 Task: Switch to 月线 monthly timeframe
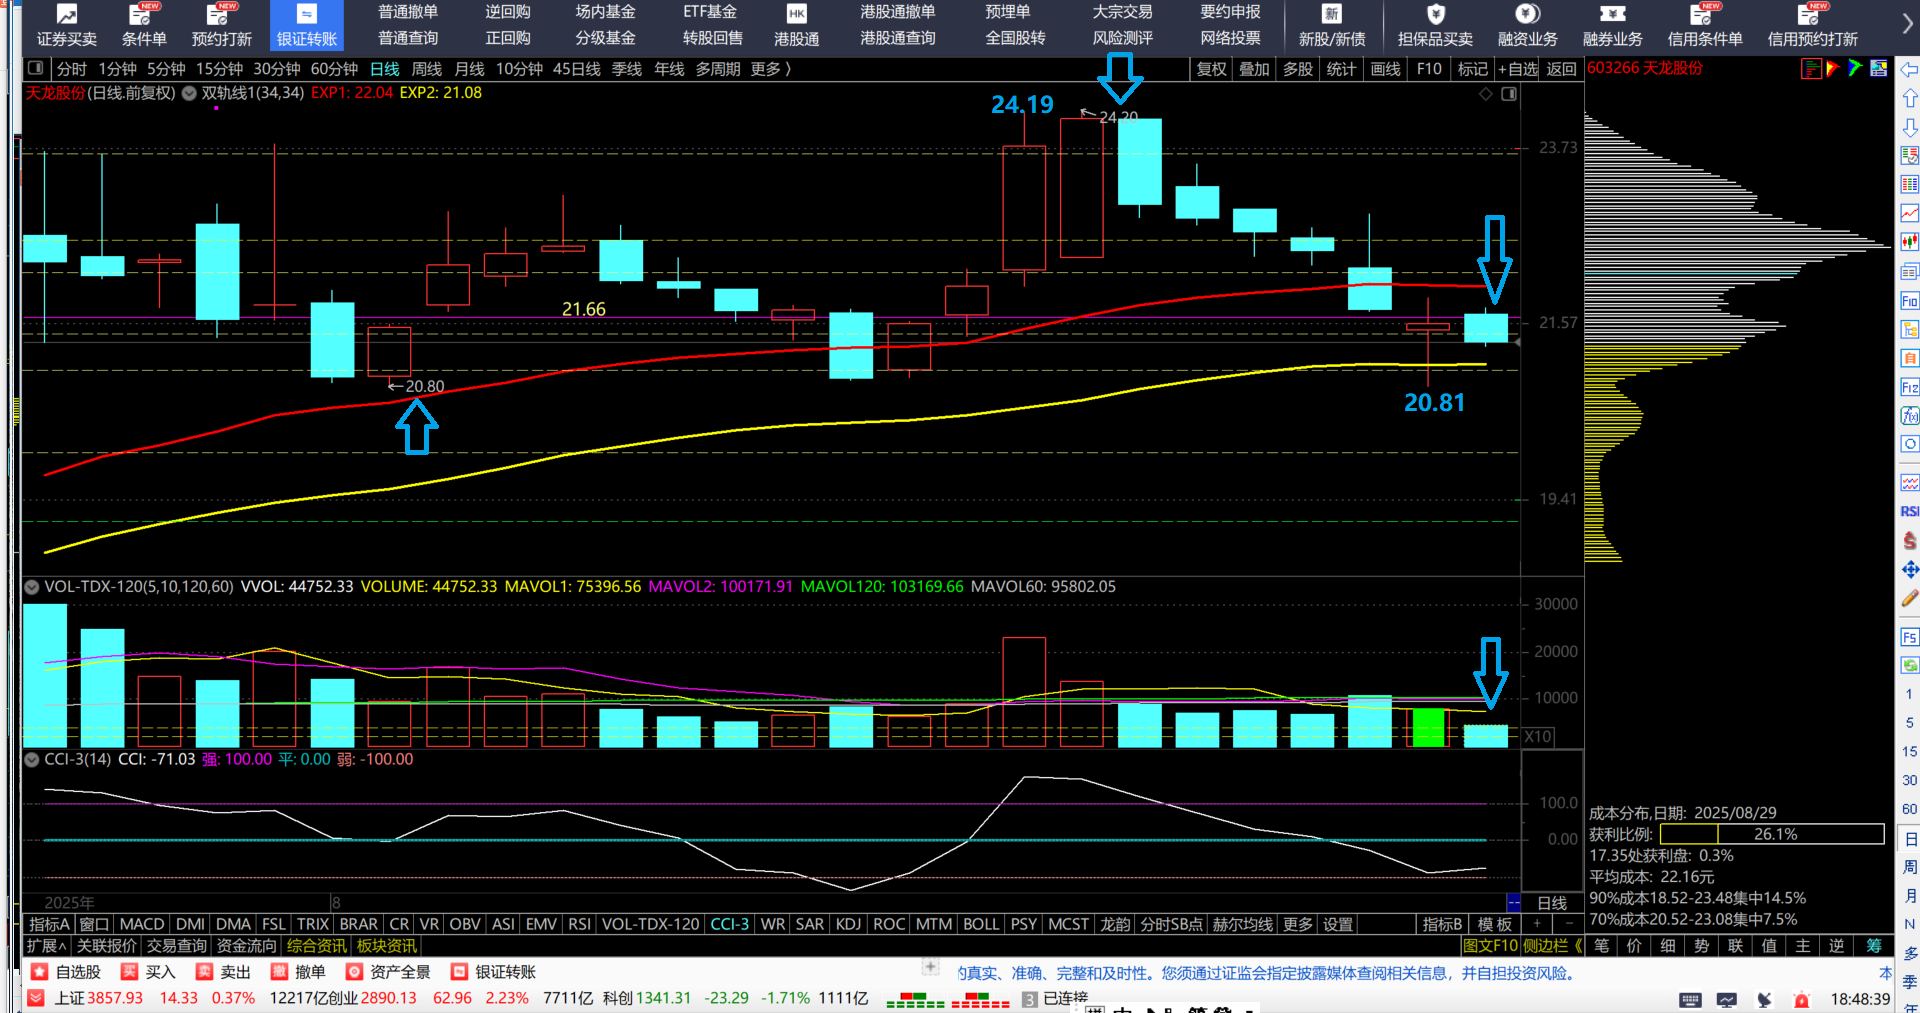tap(470, 69)
